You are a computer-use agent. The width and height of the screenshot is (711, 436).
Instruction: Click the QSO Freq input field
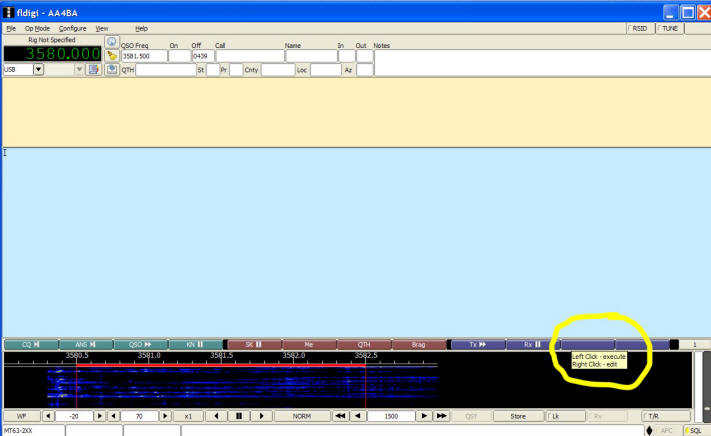(144, 56)
